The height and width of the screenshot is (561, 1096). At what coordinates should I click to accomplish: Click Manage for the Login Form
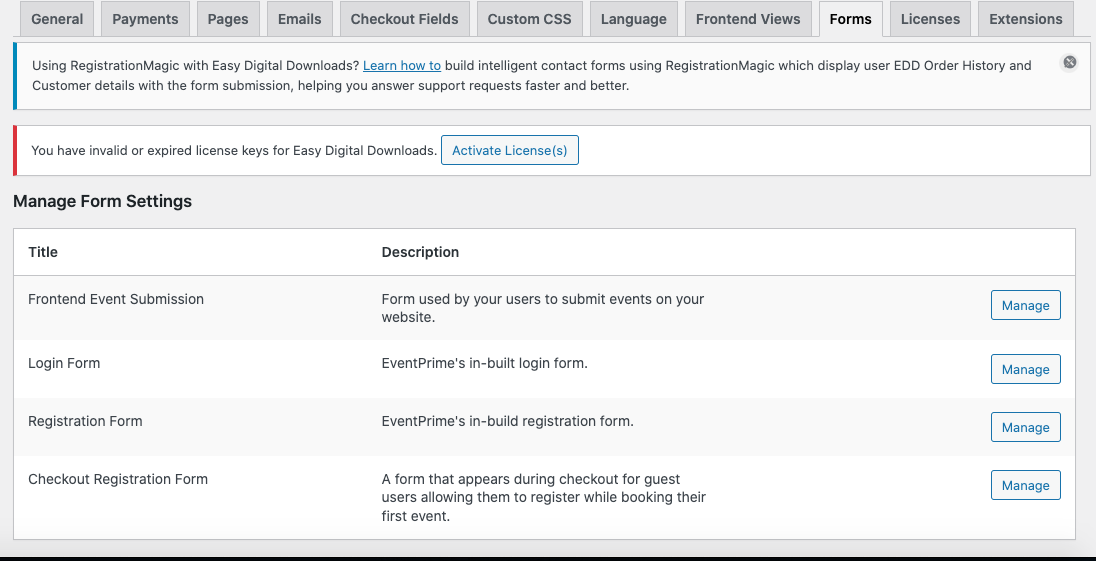tap(1025, 370)
